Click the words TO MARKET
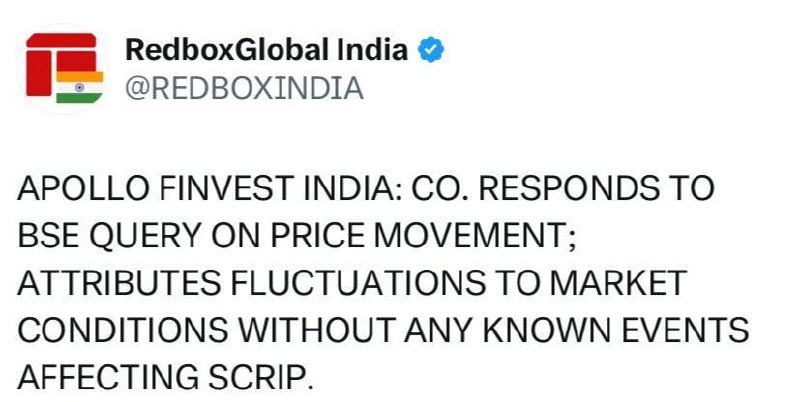 click(x=591, y=283)
